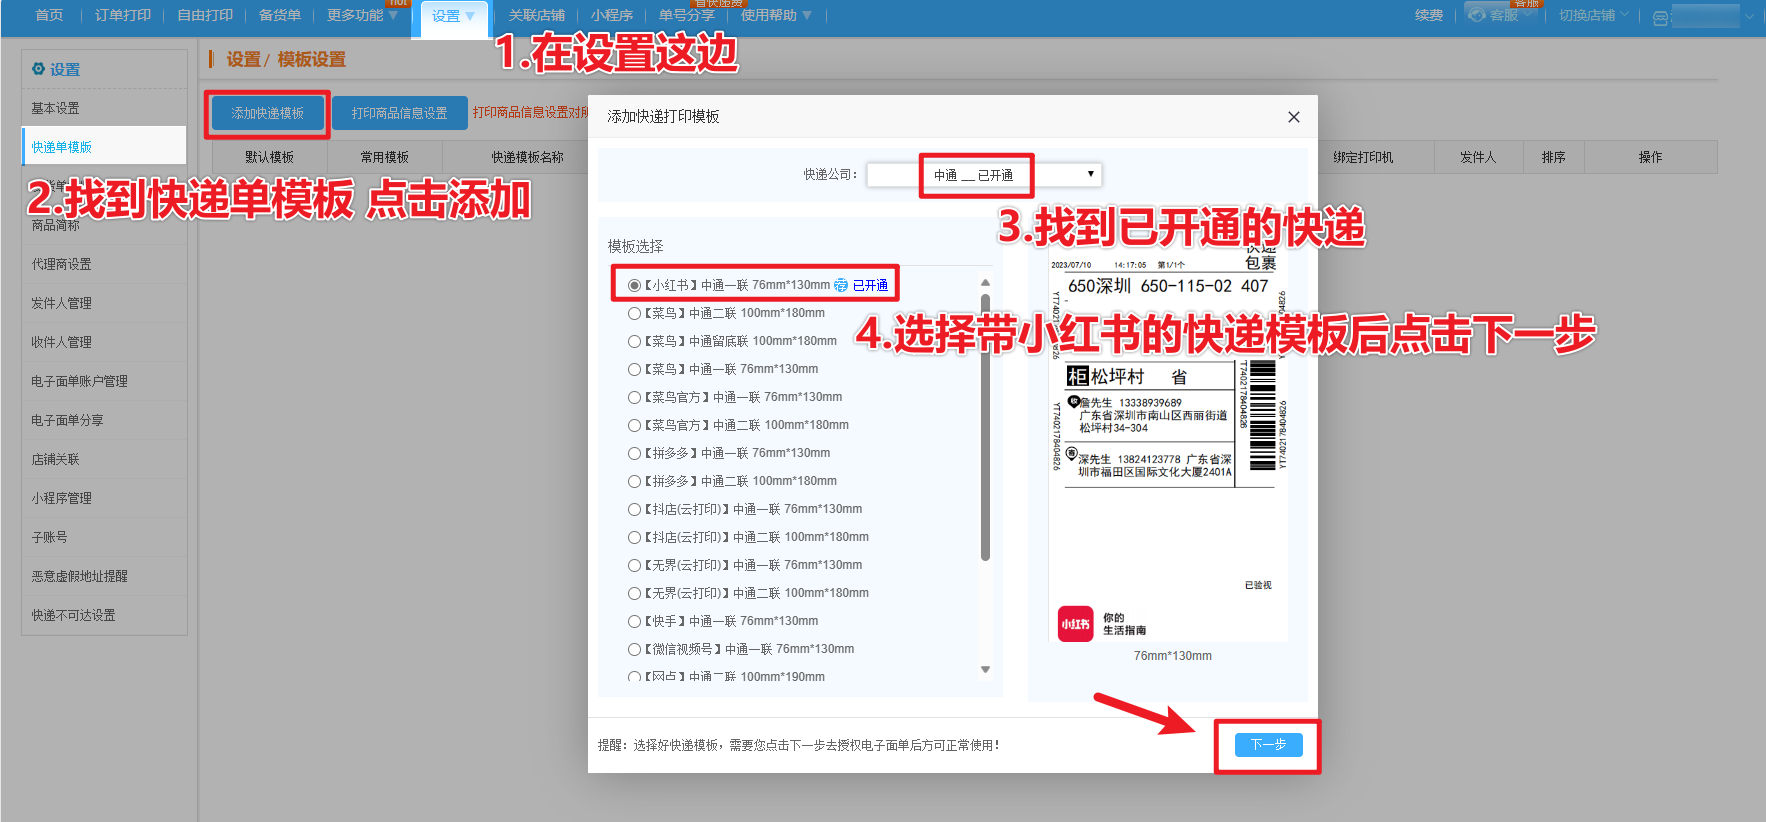The height and width of the screenshot is (822, 1766).
Task: Open 单号分享 in top navigation
Action: coord(687,15)
